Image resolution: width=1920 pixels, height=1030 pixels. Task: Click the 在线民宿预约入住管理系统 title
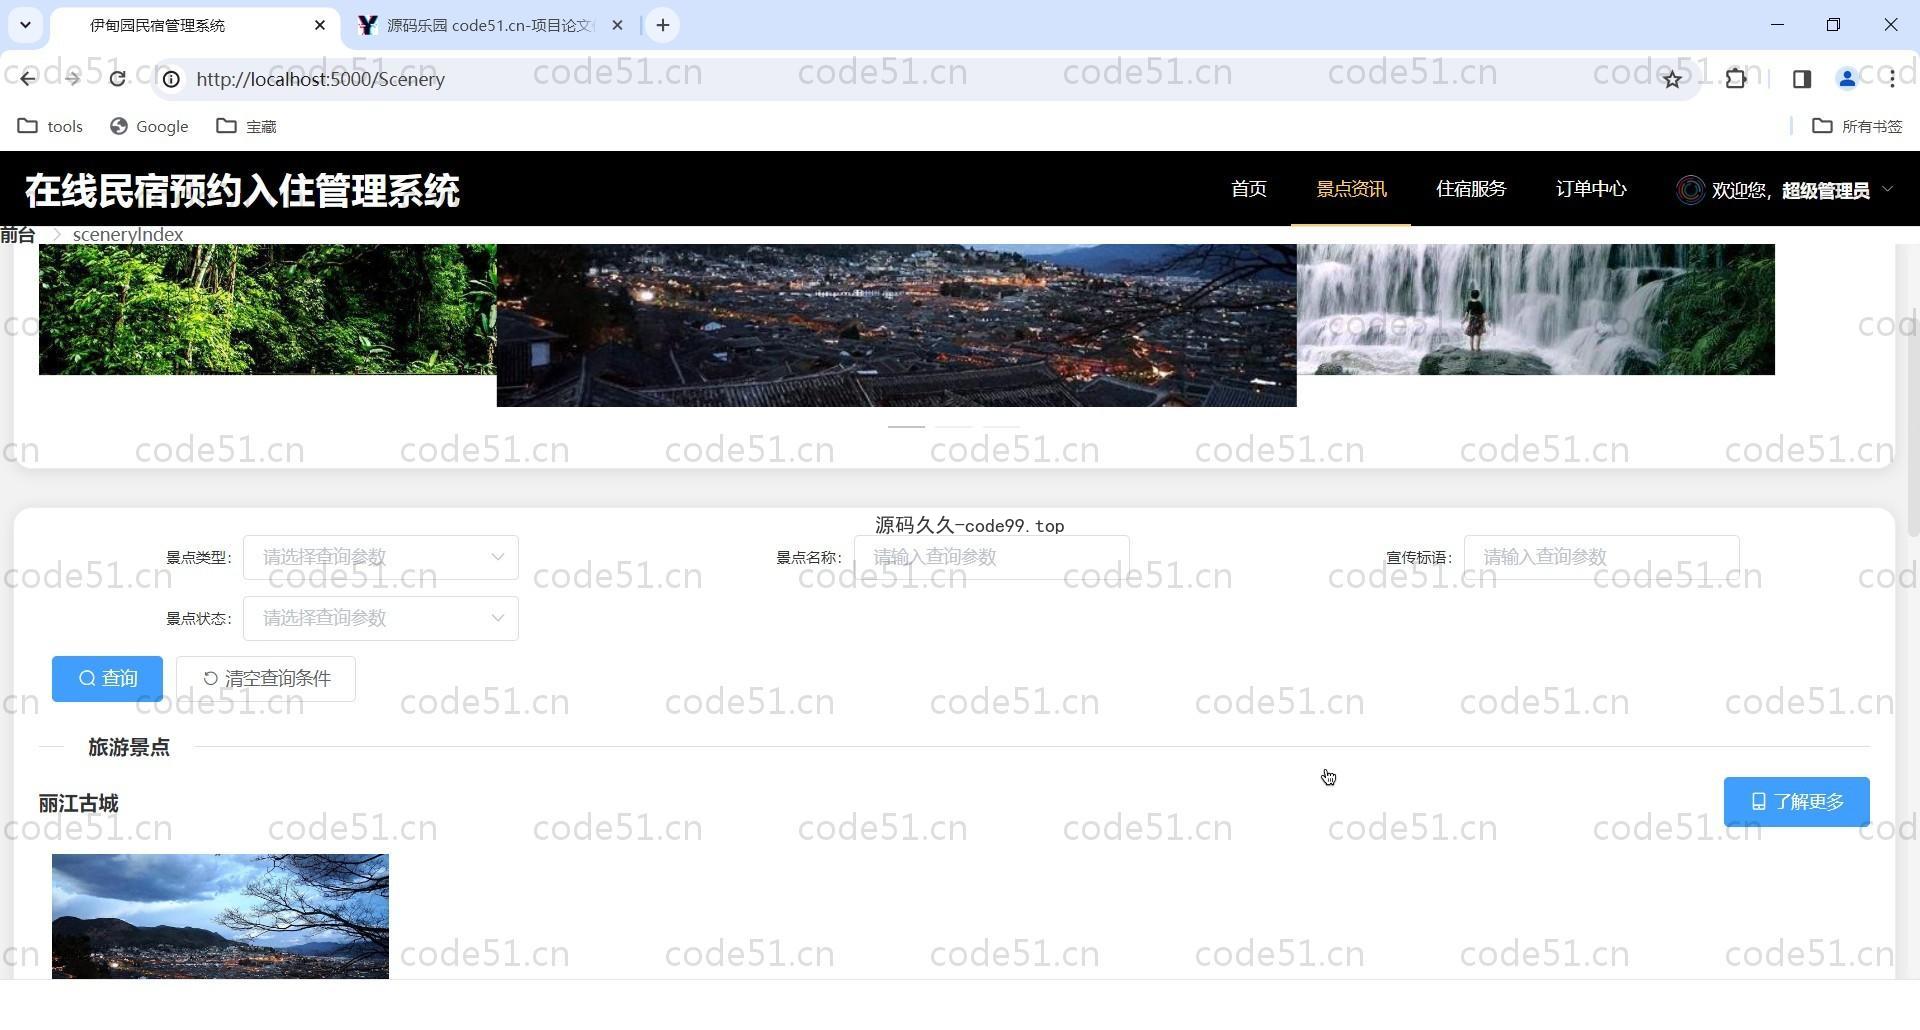(x=242, y=190)
